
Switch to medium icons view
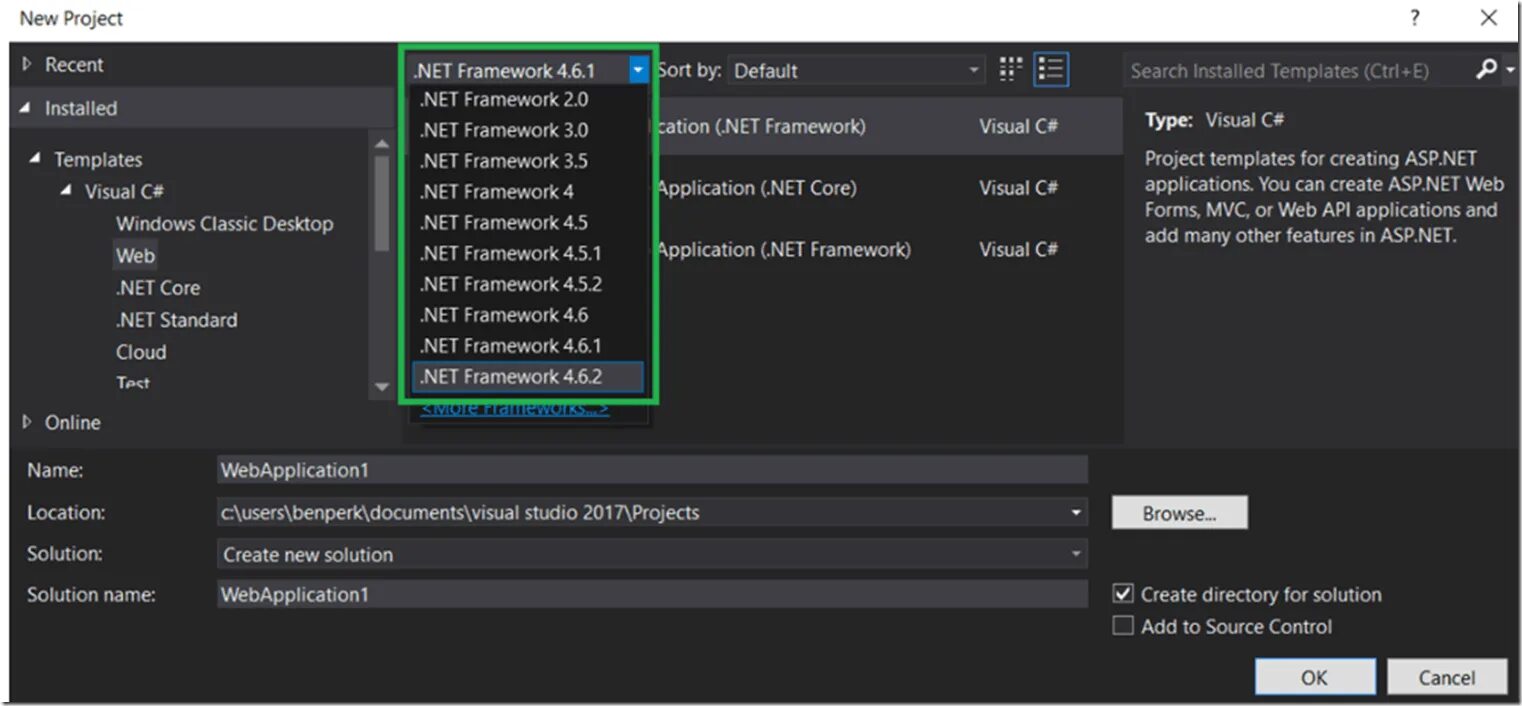tap(1011, 69)
